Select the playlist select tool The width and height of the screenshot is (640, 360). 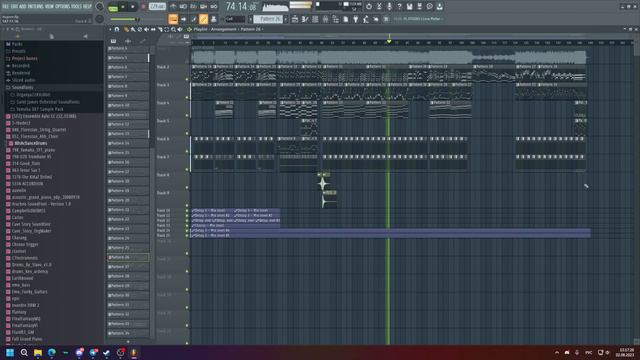click(167, 29)
